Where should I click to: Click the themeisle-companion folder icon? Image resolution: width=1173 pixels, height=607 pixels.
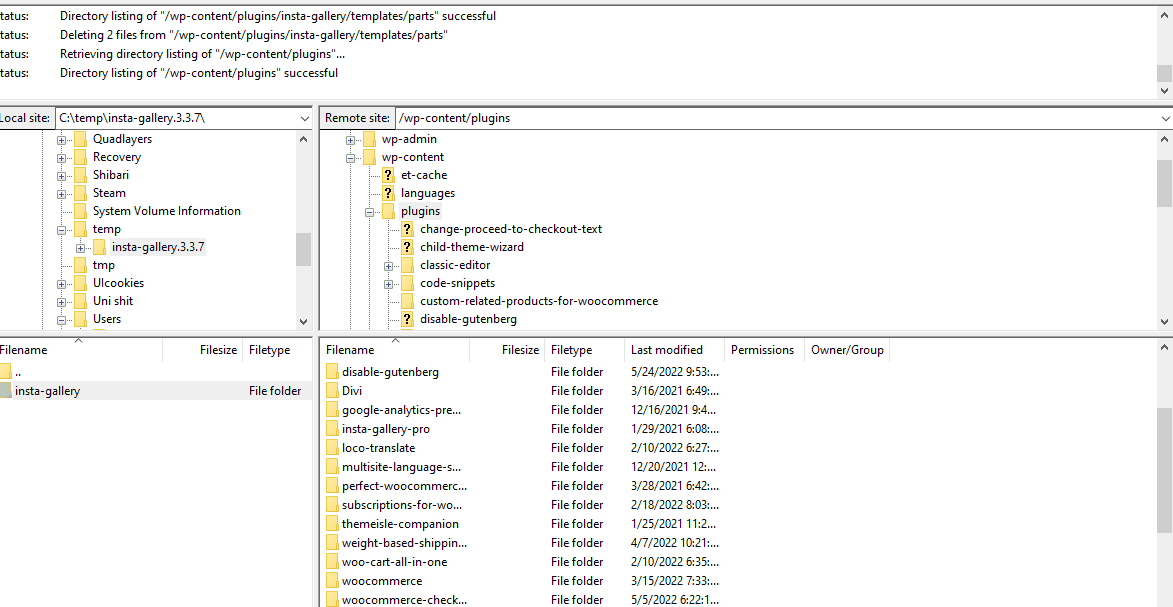click(333, 524)
